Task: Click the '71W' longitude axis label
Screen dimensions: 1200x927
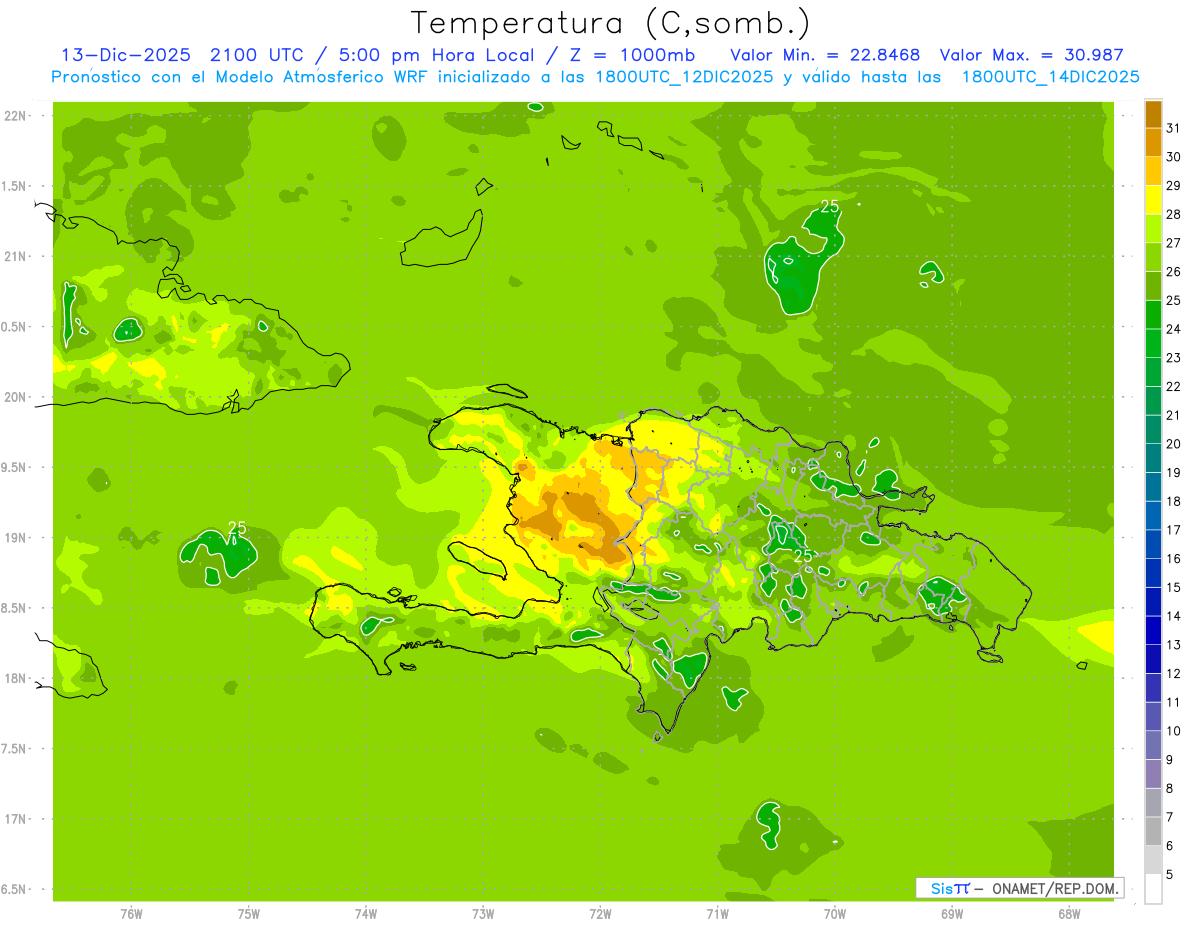Action: [717, 914]
